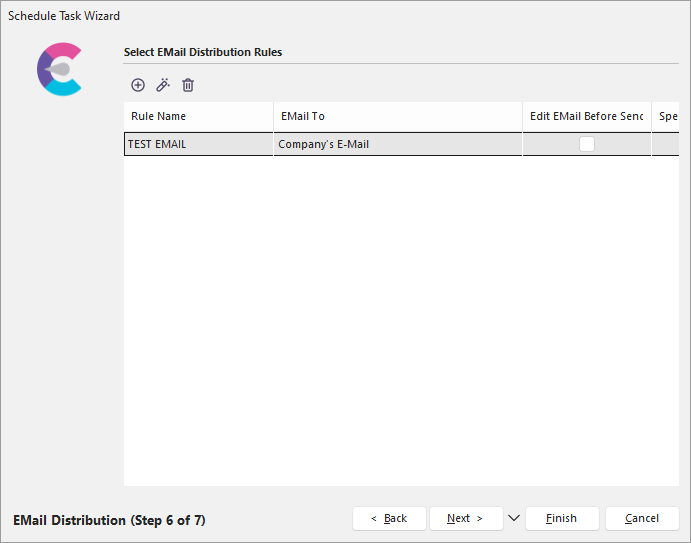Click the Step 6 of 7 label
Image resolution: width=691 pixels, height=543 pixels.
click(110, 520)
